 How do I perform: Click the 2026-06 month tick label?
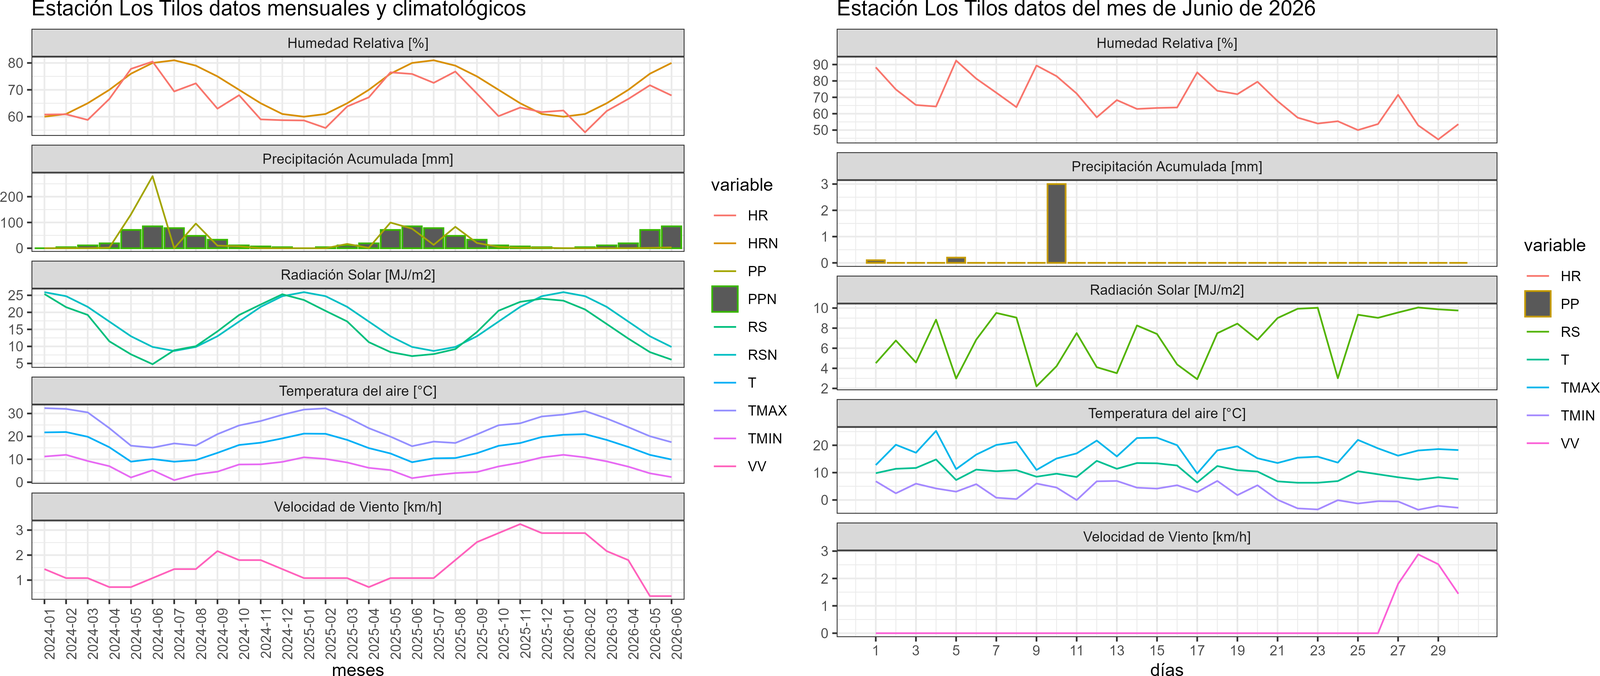tap(677, 633)
